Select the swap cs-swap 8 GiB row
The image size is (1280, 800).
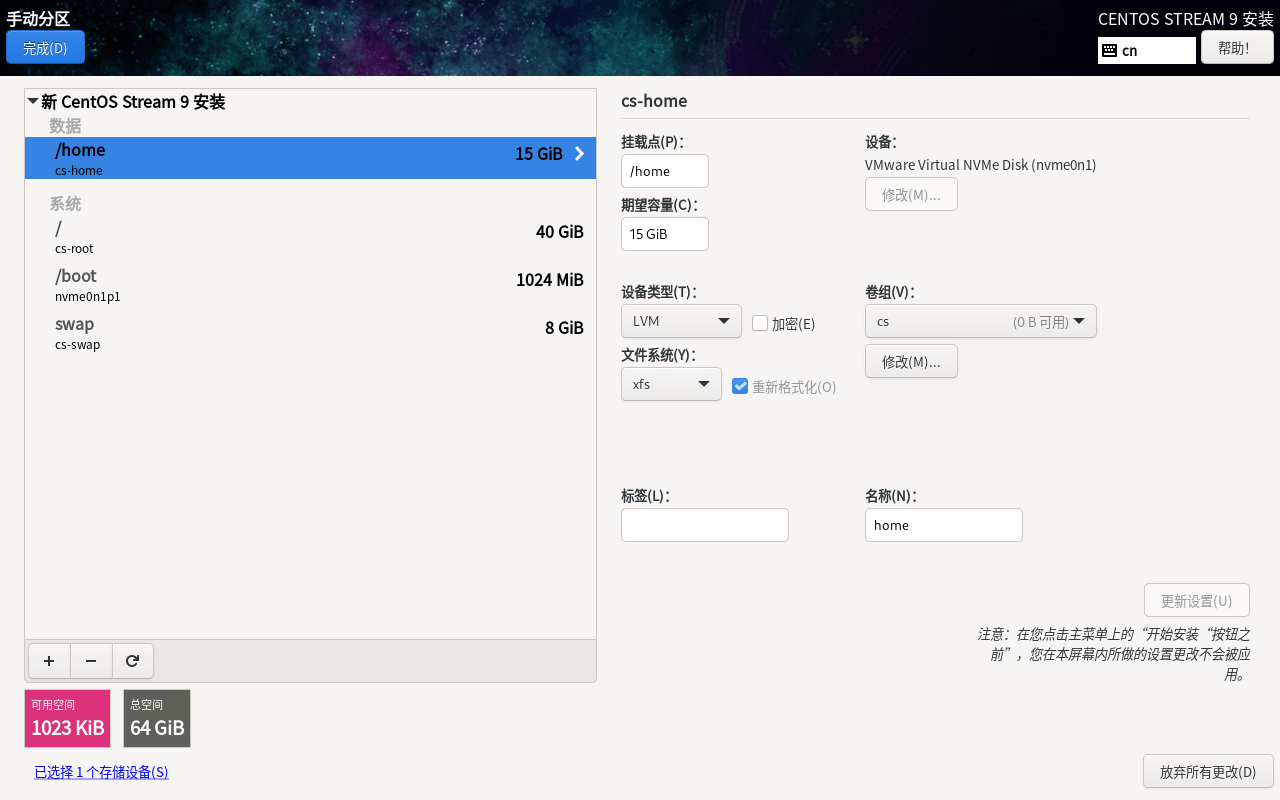(310, 332)
